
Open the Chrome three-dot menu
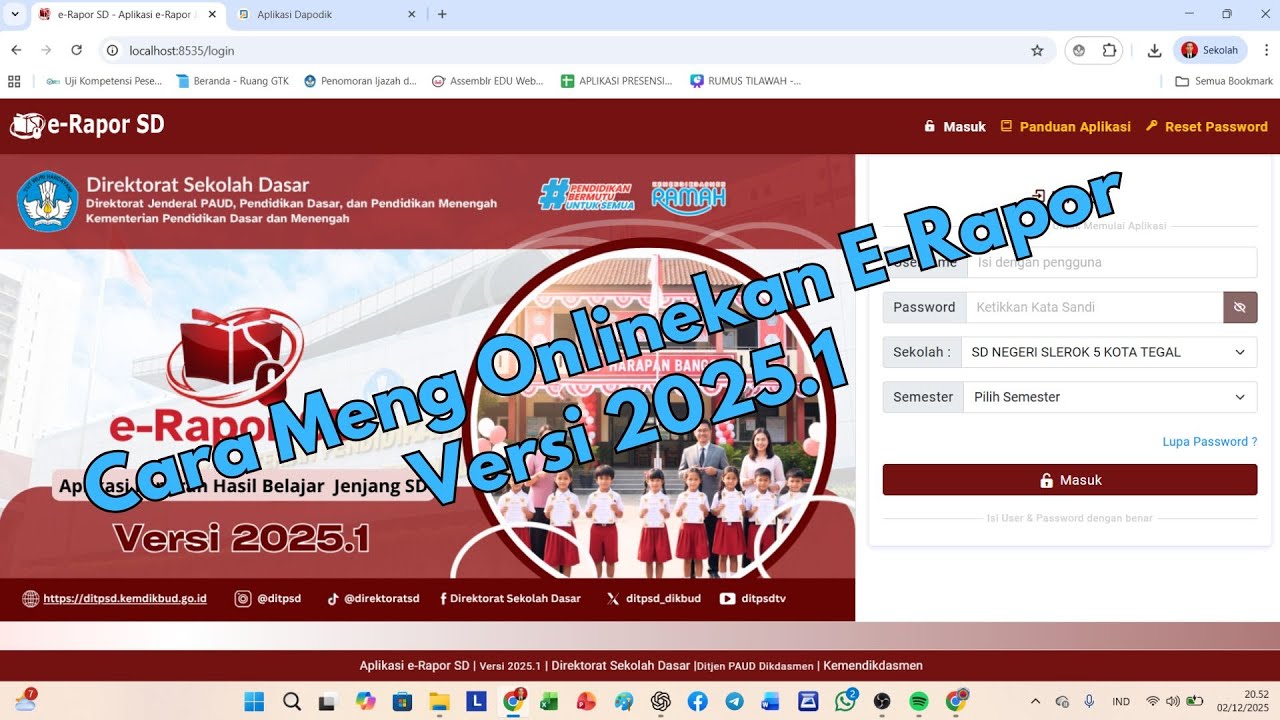1266,50
